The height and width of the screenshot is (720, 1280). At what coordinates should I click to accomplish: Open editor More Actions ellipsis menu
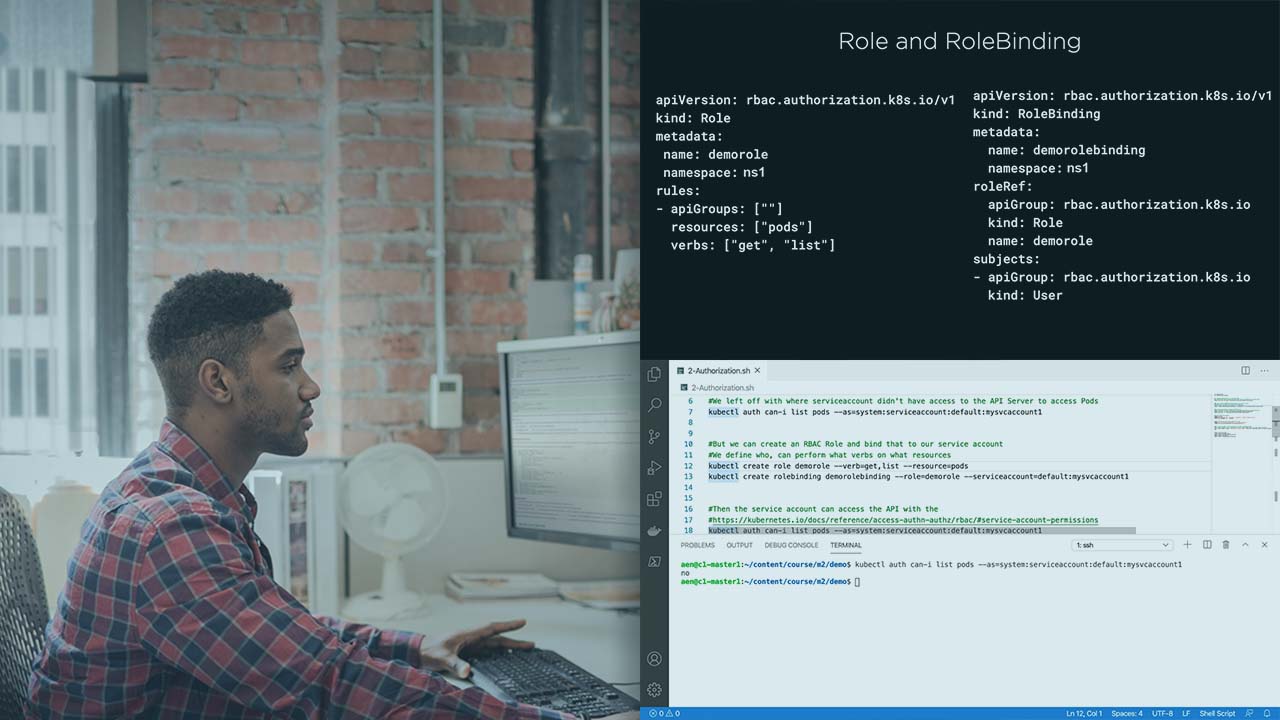[x=1264, y=371]
